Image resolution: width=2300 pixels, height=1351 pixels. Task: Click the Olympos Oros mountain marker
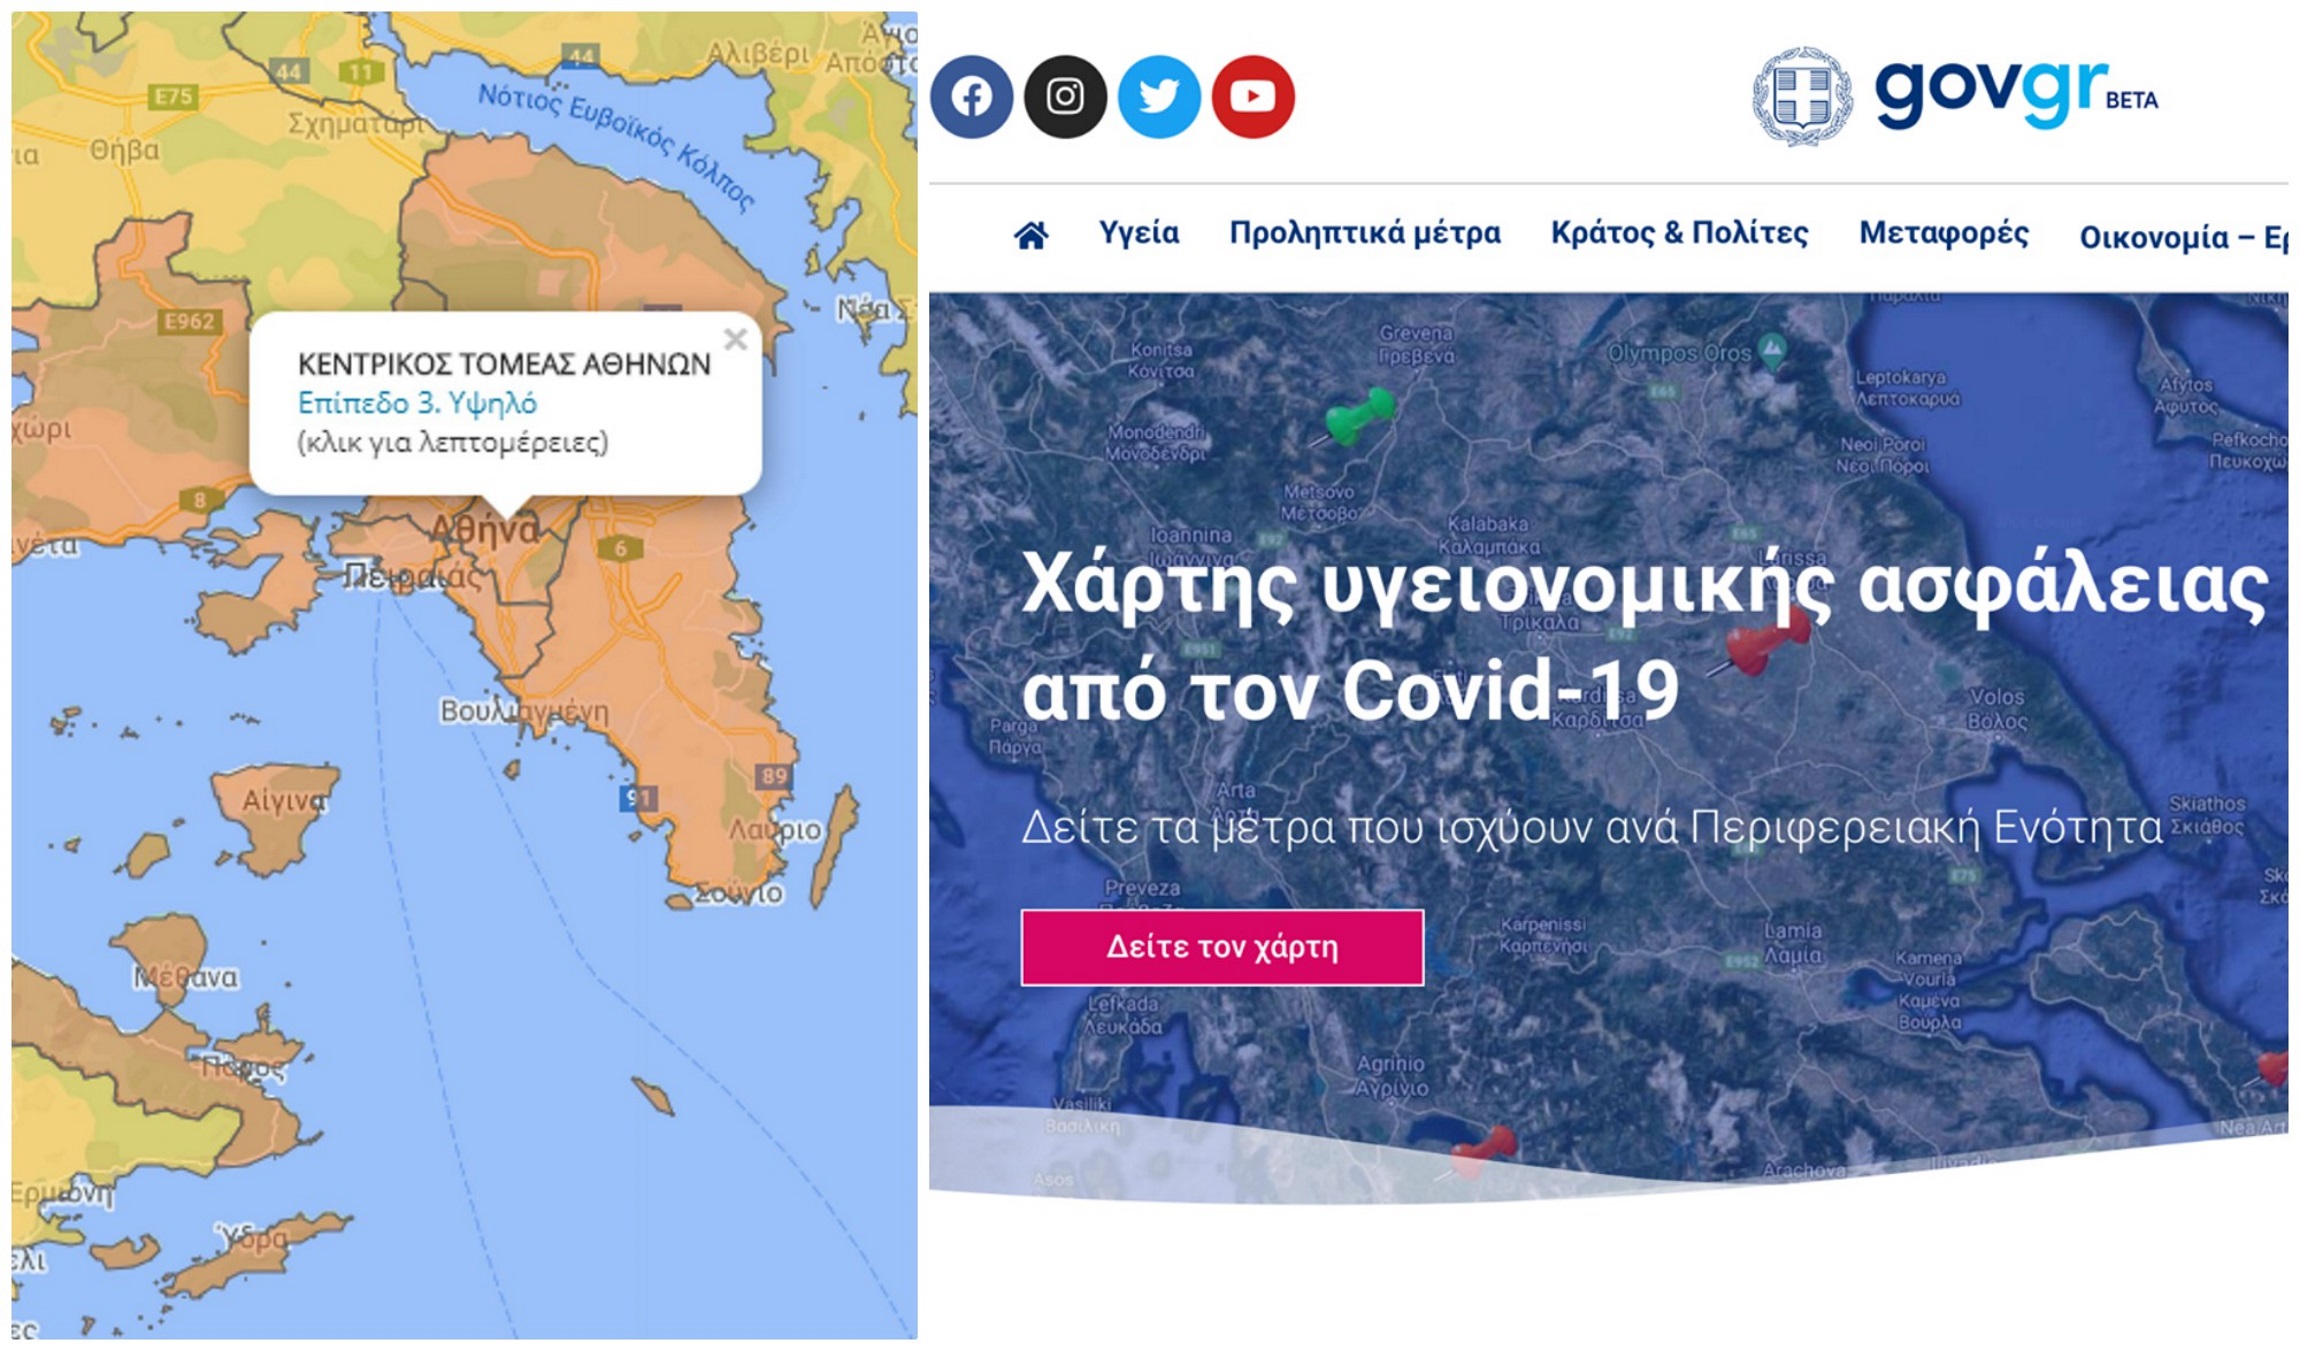(1773, 349)
